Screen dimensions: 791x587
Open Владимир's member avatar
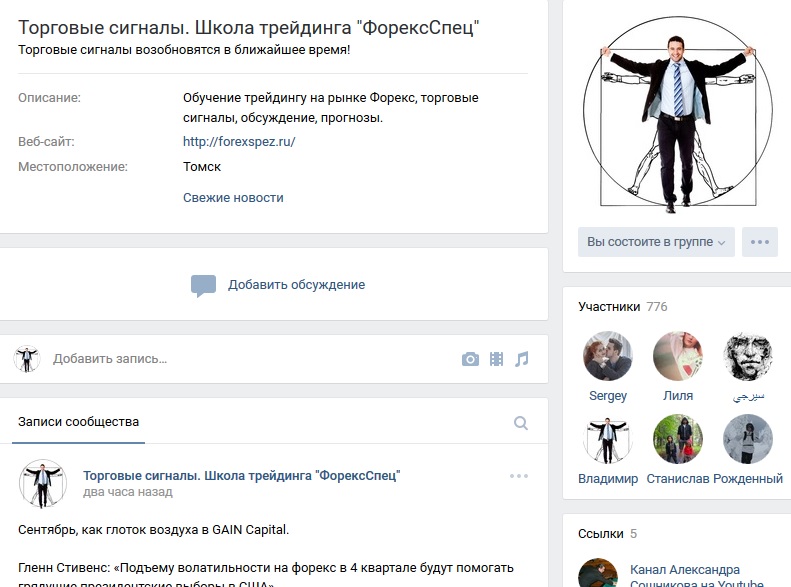(x=608, y=439)
